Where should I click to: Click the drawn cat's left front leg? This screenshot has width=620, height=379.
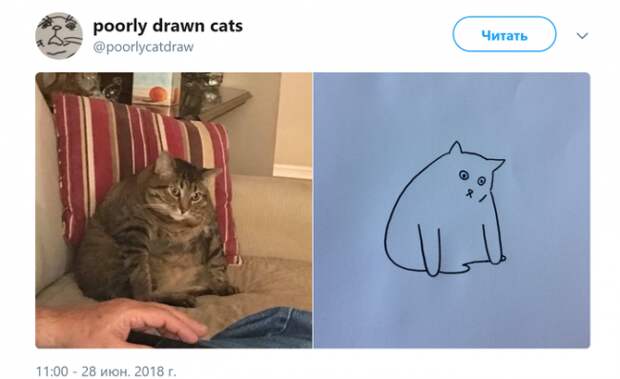point(430,250)
